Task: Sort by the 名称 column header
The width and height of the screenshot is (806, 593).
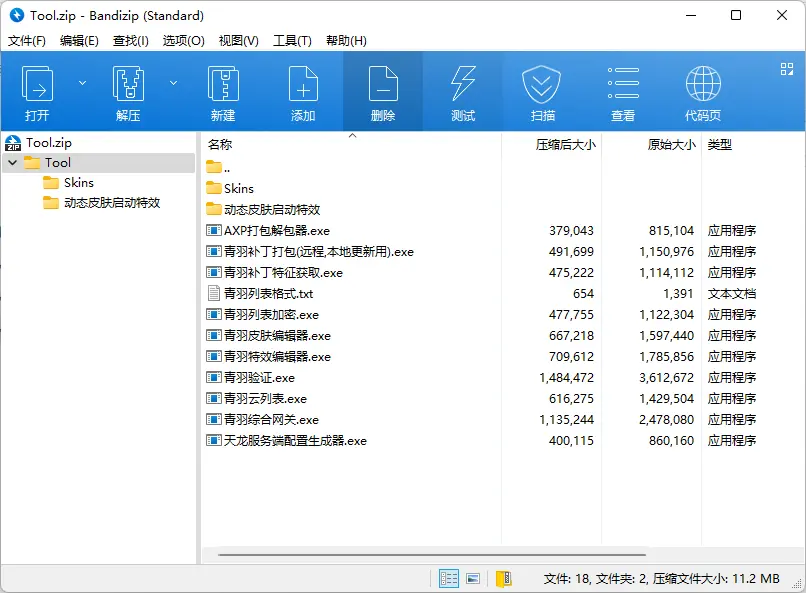Action: [220, 145]
